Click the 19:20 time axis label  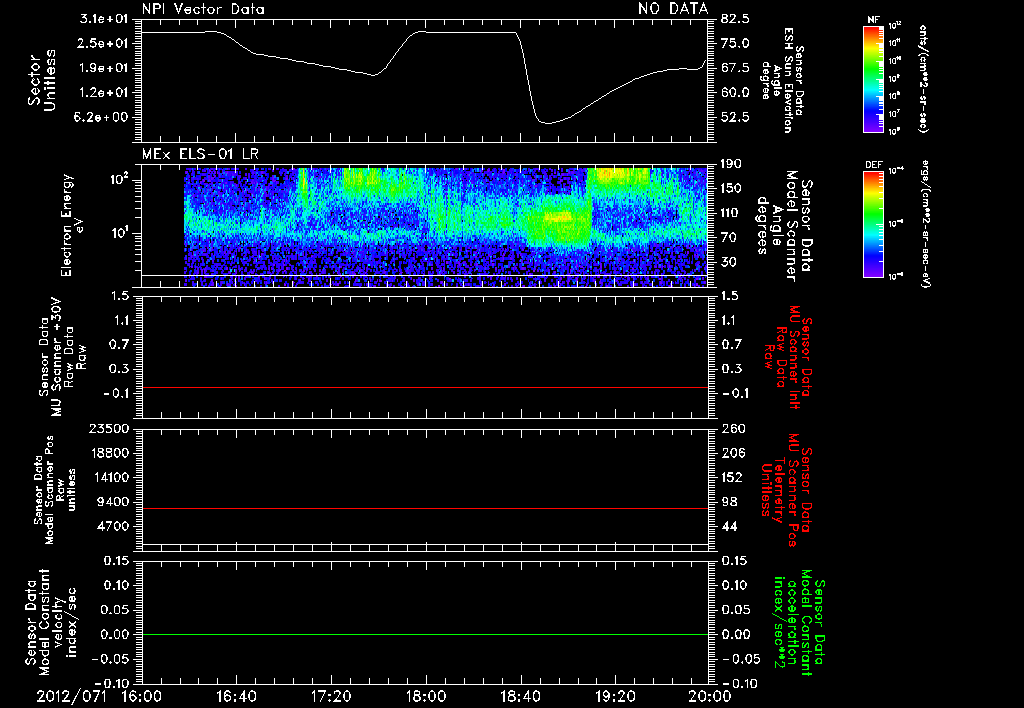pyautogui.click(x=615, y=696)
